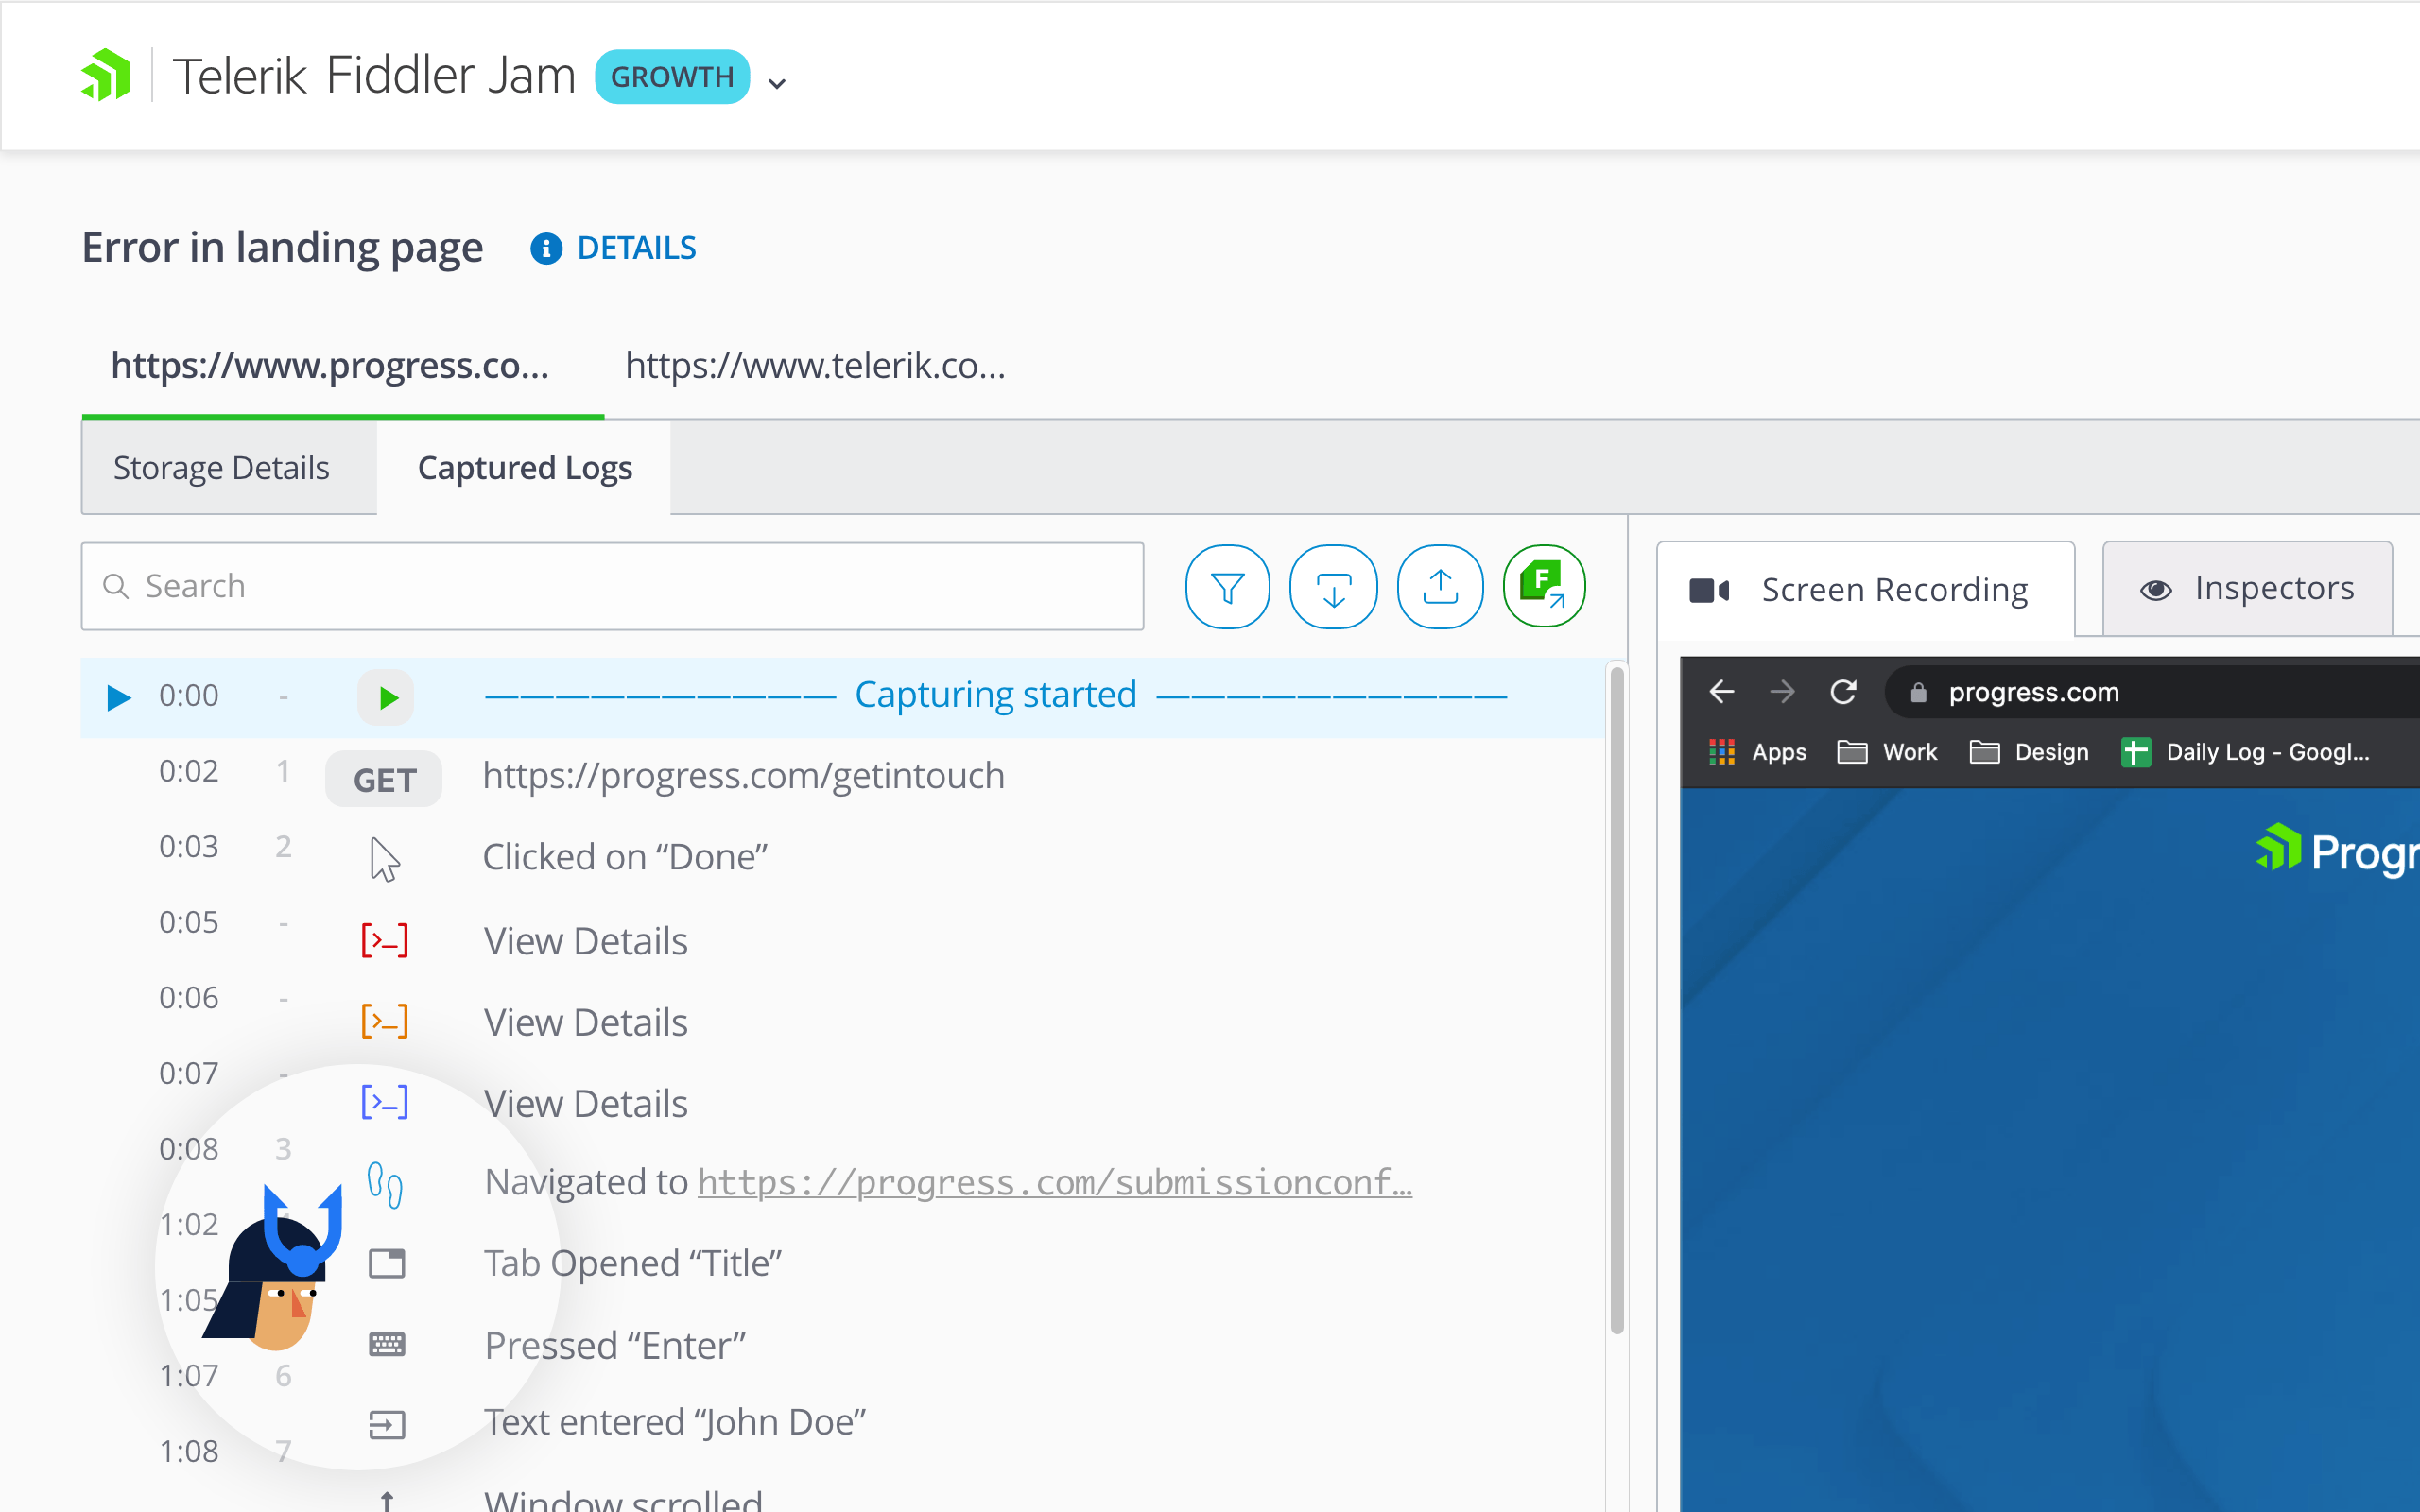Screen dimensions: 2420x1512
Task: Click the 0:08 timestamp
Action: tap(188, 1149)
